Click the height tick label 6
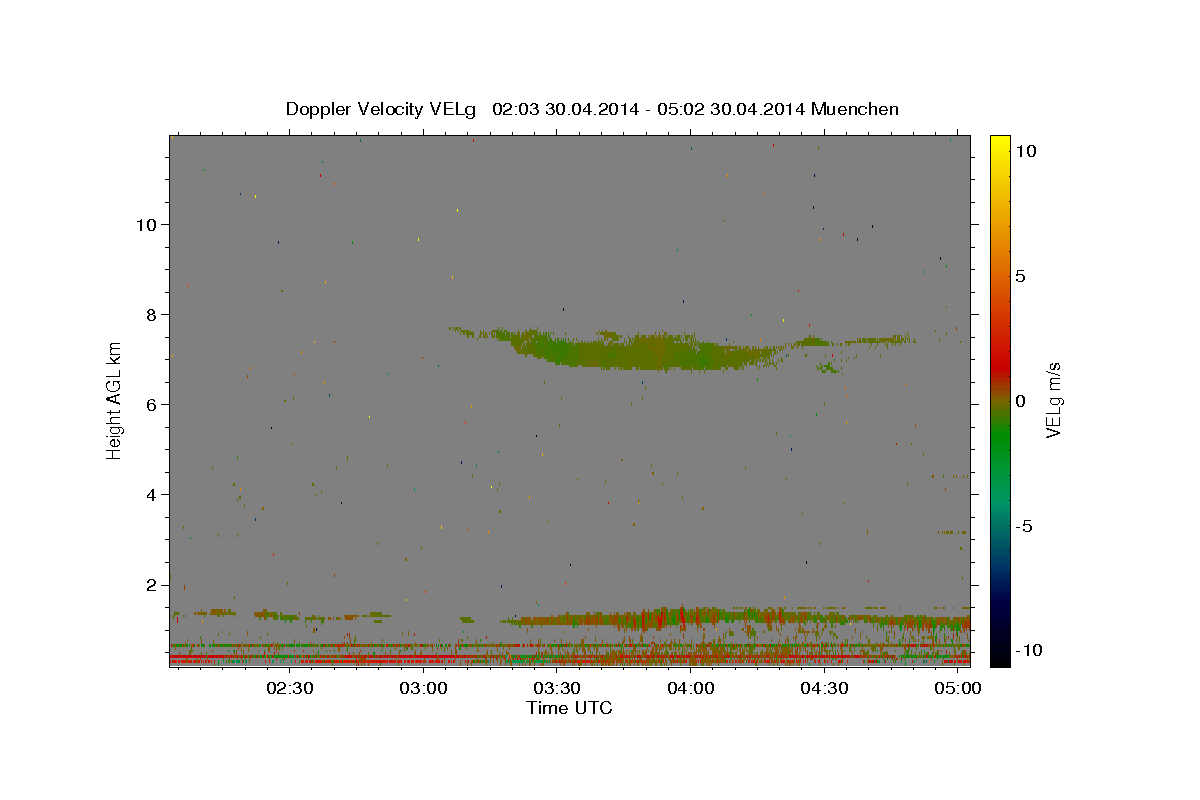The height and width of the screenshot is (800, 1200). click(152, 404)
